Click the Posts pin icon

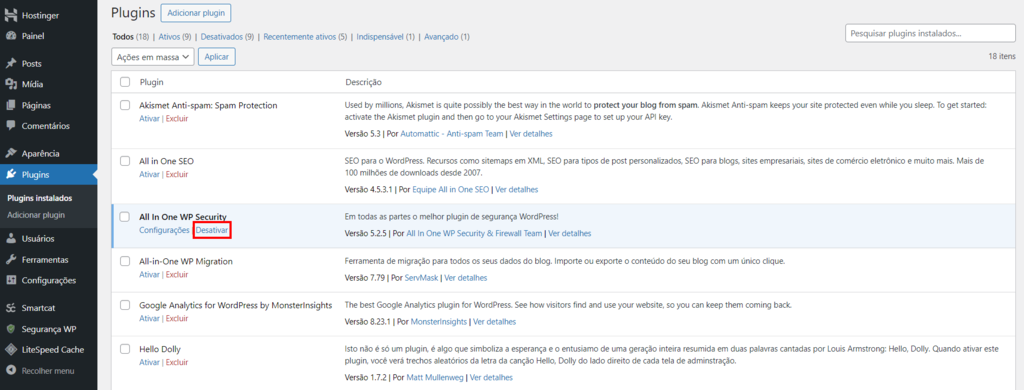pyautogui.click(x=10, y=64)
